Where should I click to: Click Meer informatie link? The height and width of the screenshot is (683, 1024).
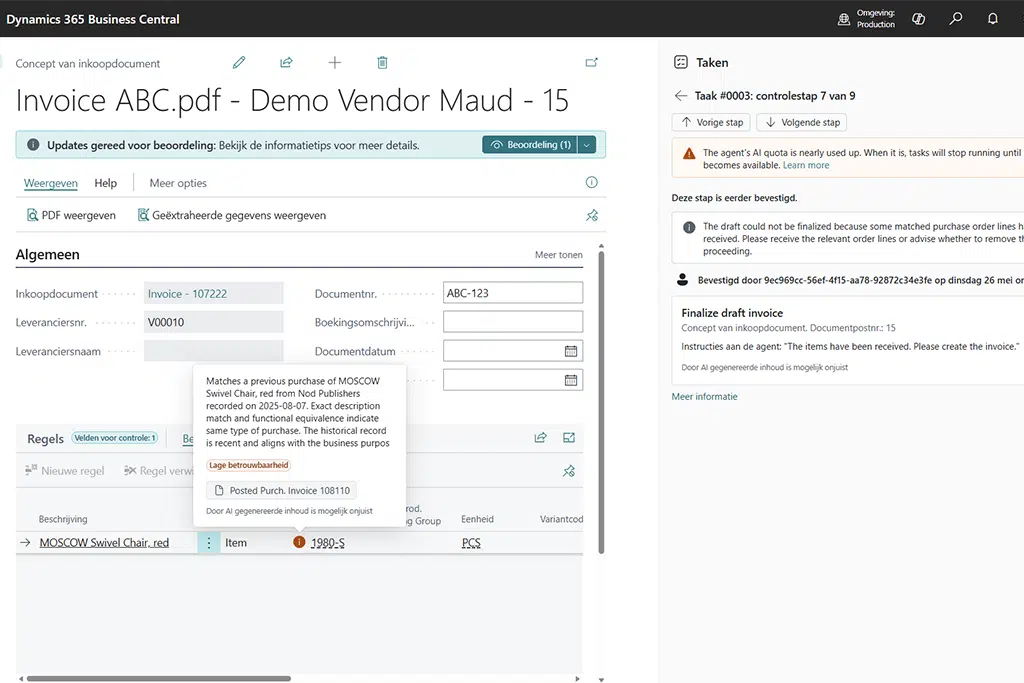pos(704,396)
